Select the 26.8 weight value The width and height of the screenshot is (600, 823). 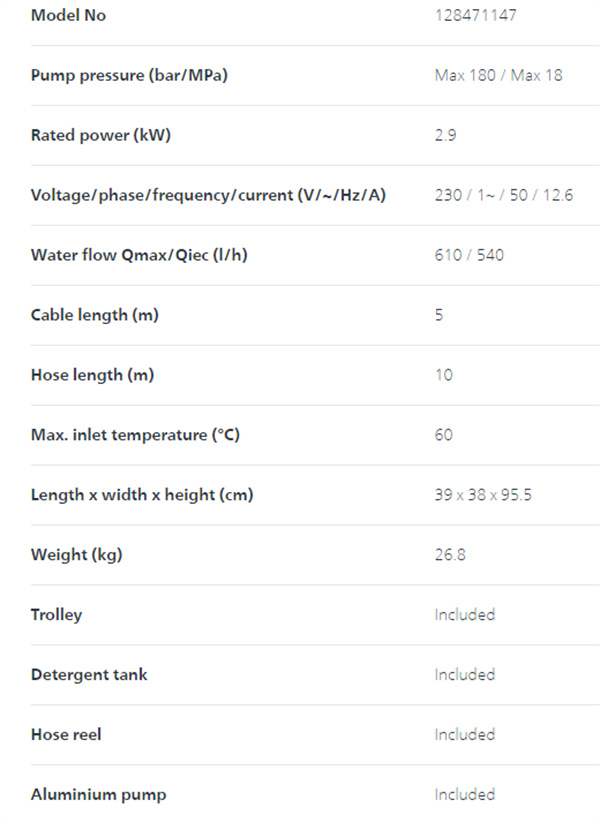pos(450,555)
